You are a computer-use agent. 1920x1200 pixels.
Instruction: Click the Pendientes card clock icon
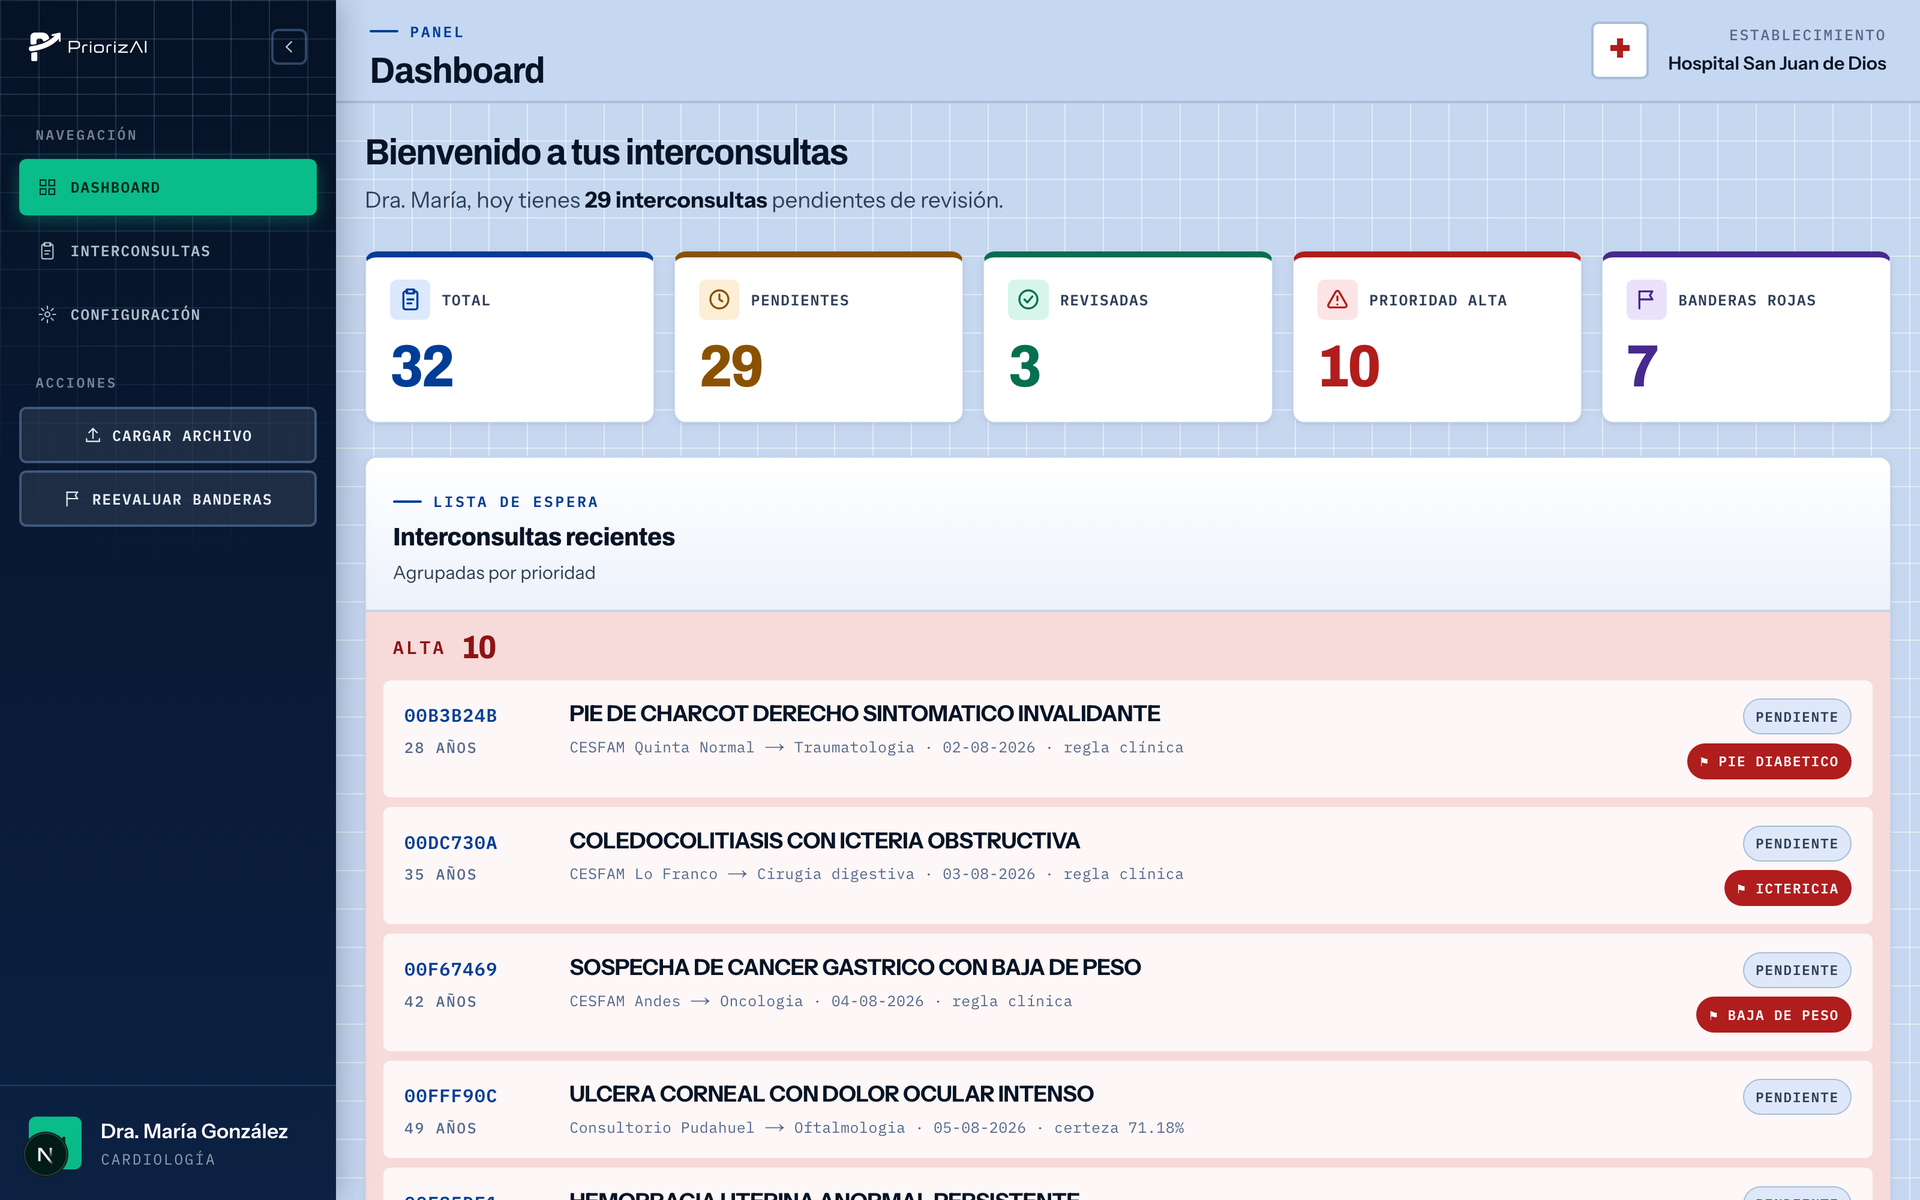pos(719,300)
